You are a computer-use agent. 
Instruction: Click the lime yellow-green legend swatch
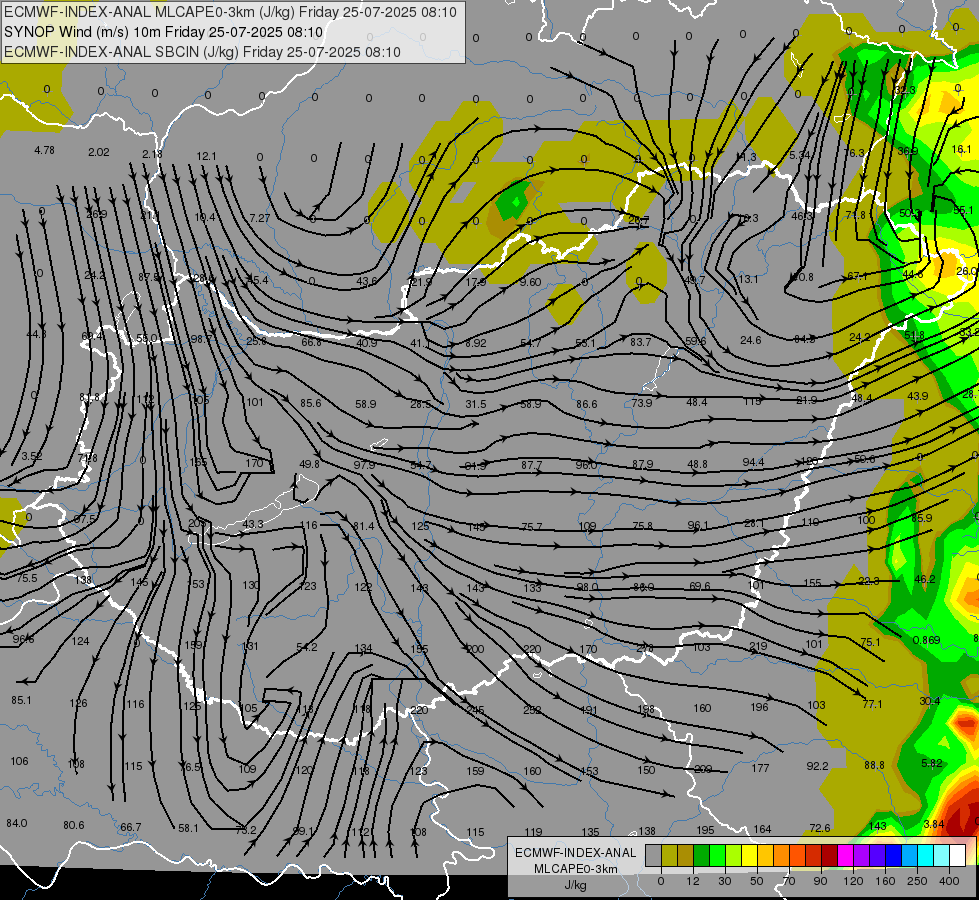[734, 855]
